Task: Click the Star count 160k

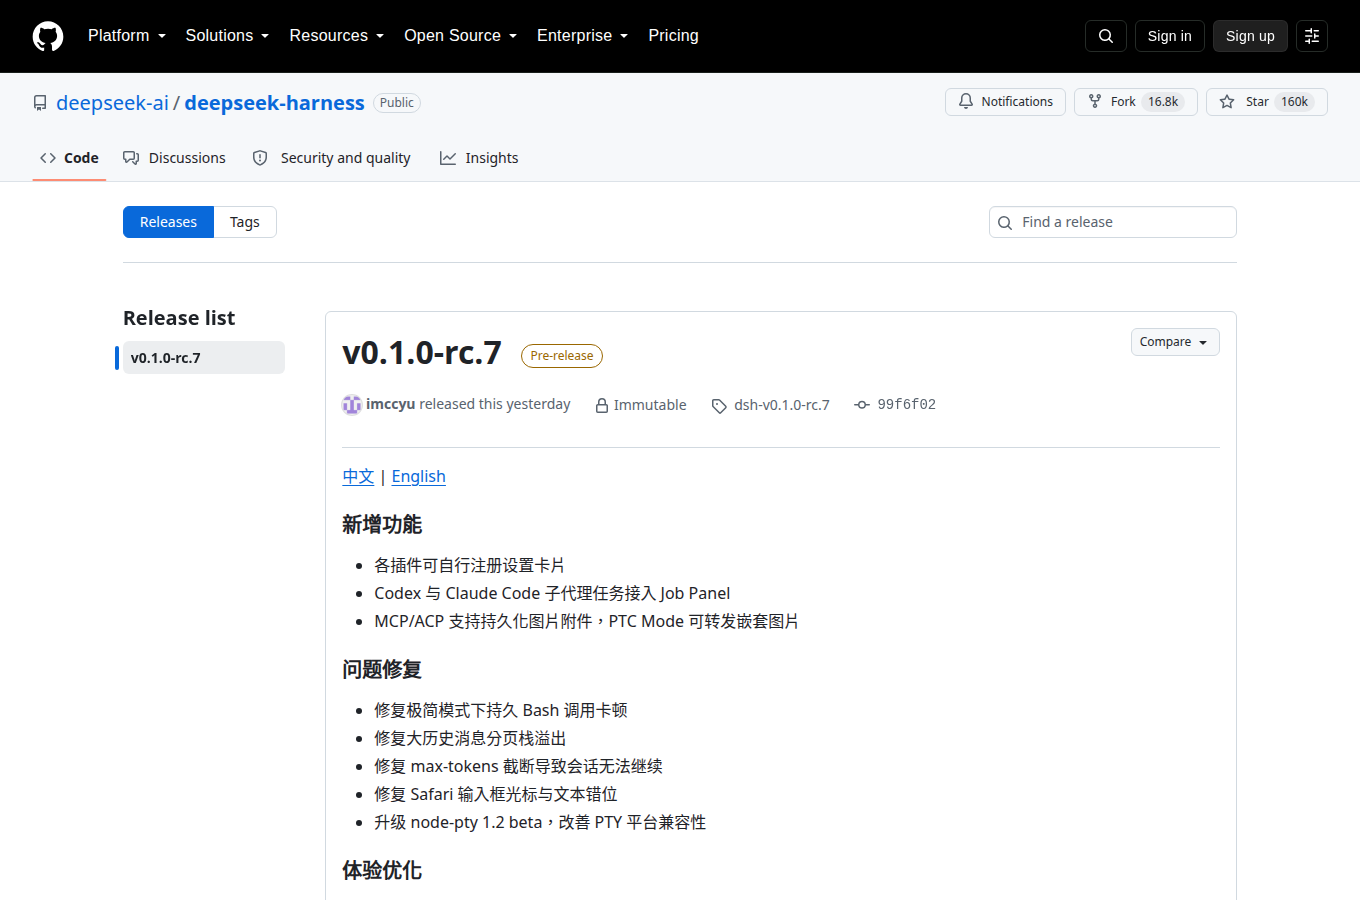Action: (x=1294, y=102)
